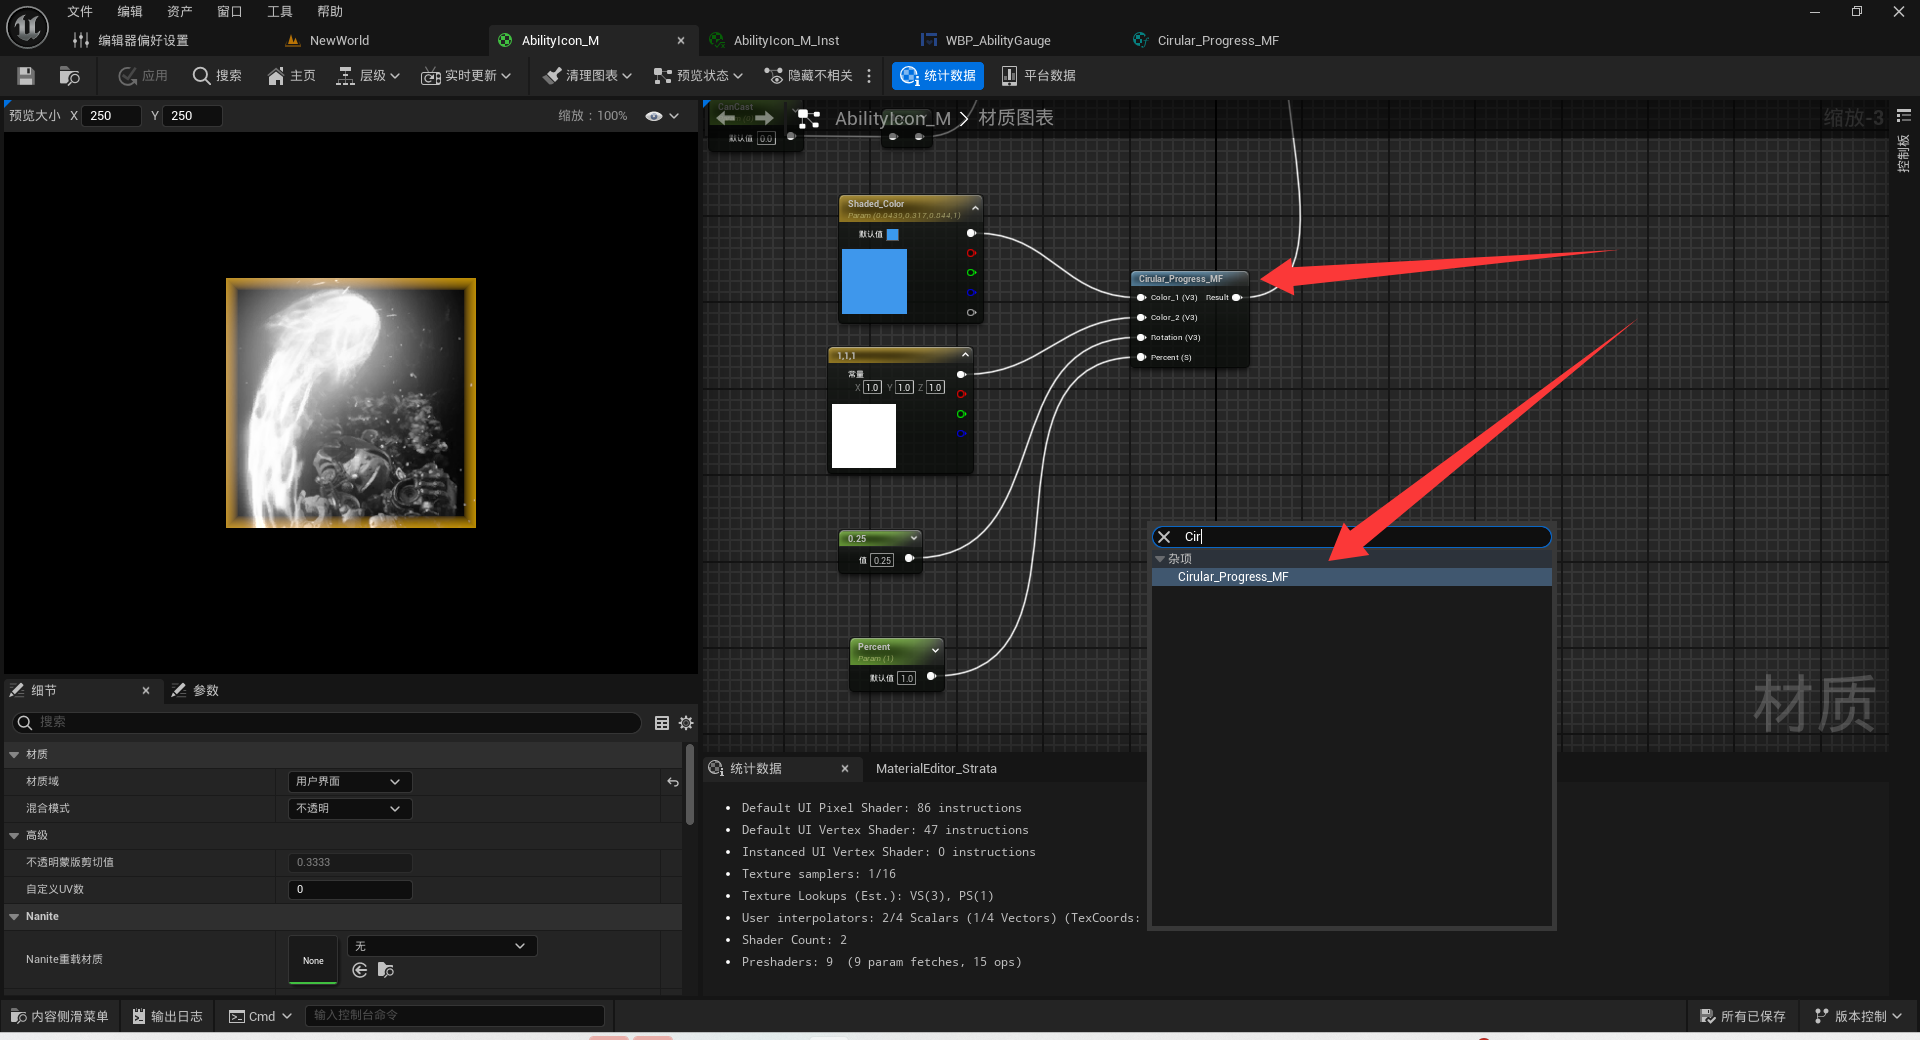Open the Window (窗口) menu
The image size is (1920, 1040).
[x=230, y=12]
